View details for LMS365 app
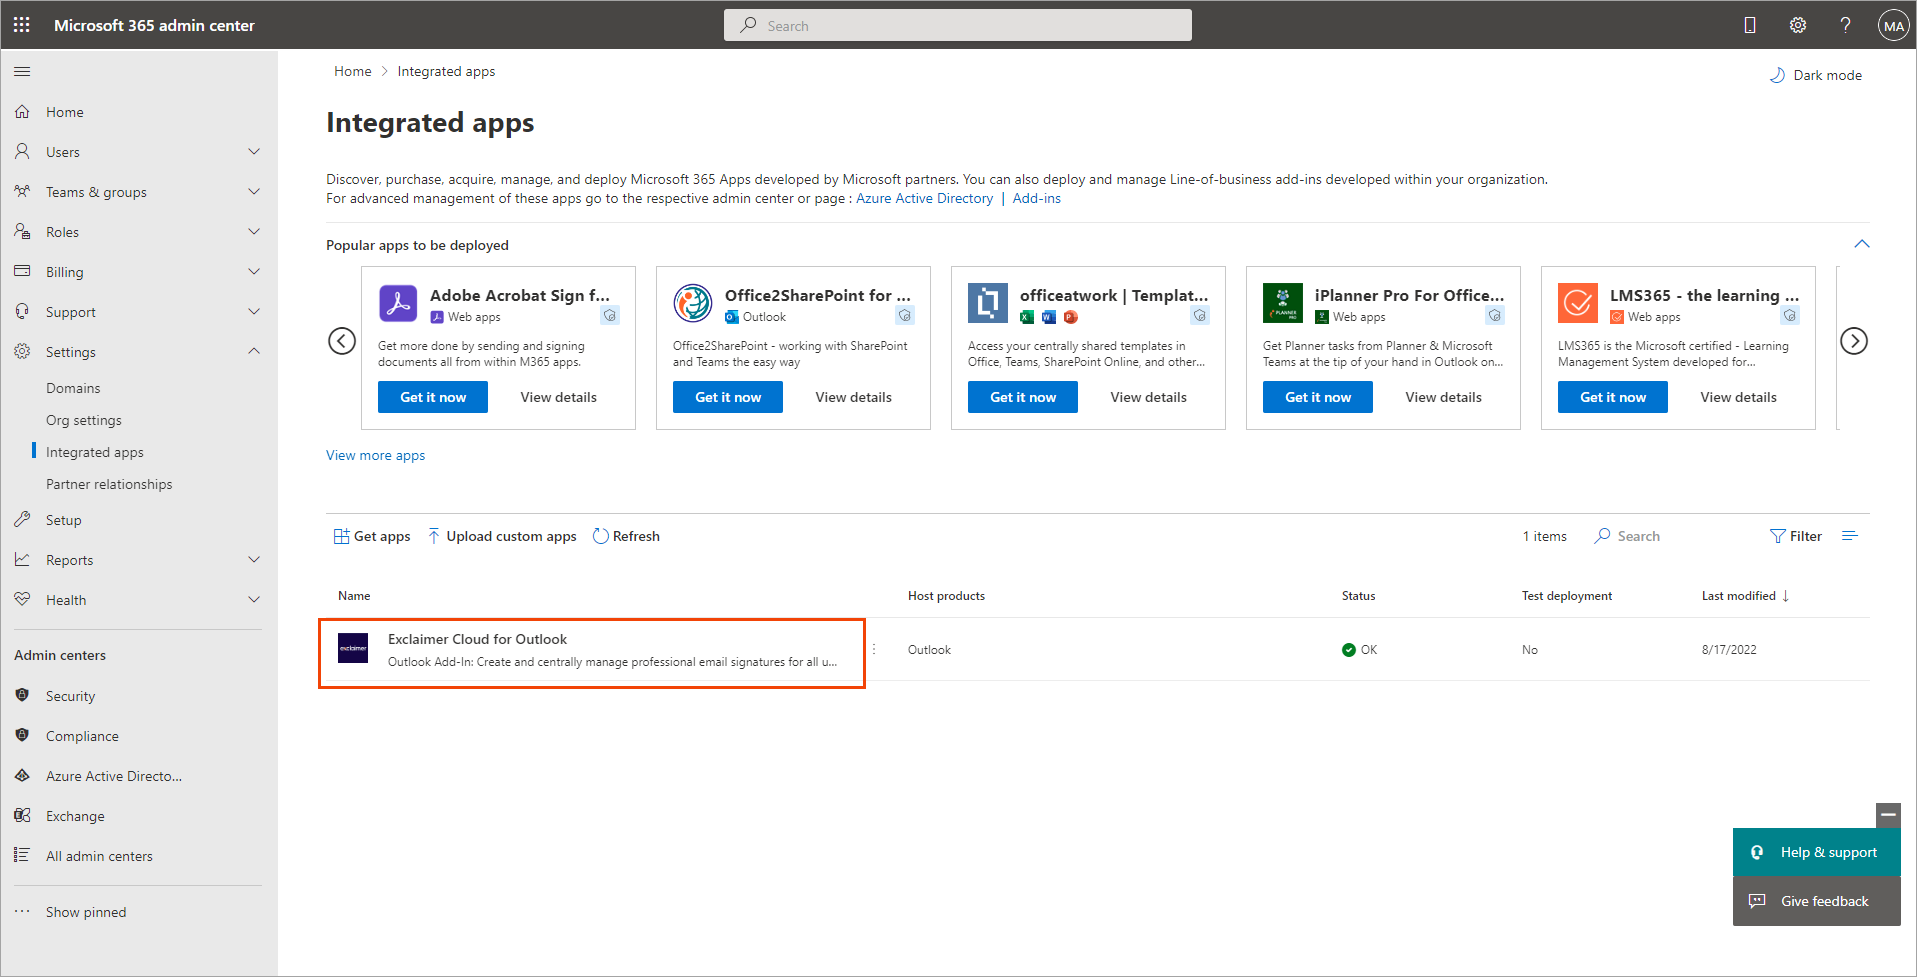 pos(1738,397)
